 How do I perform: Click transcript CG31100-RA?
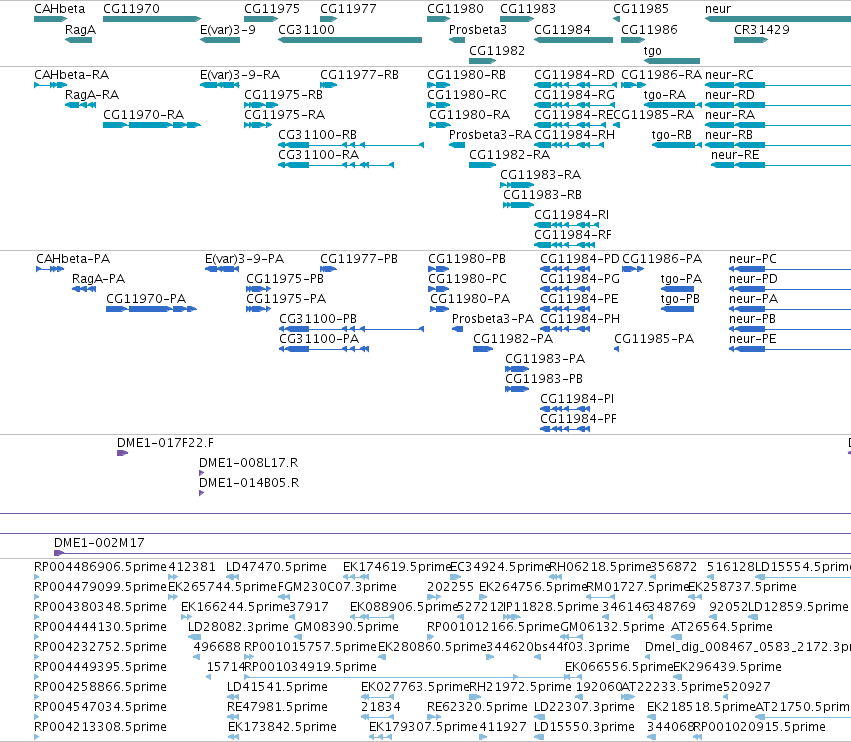click(319, 155)
